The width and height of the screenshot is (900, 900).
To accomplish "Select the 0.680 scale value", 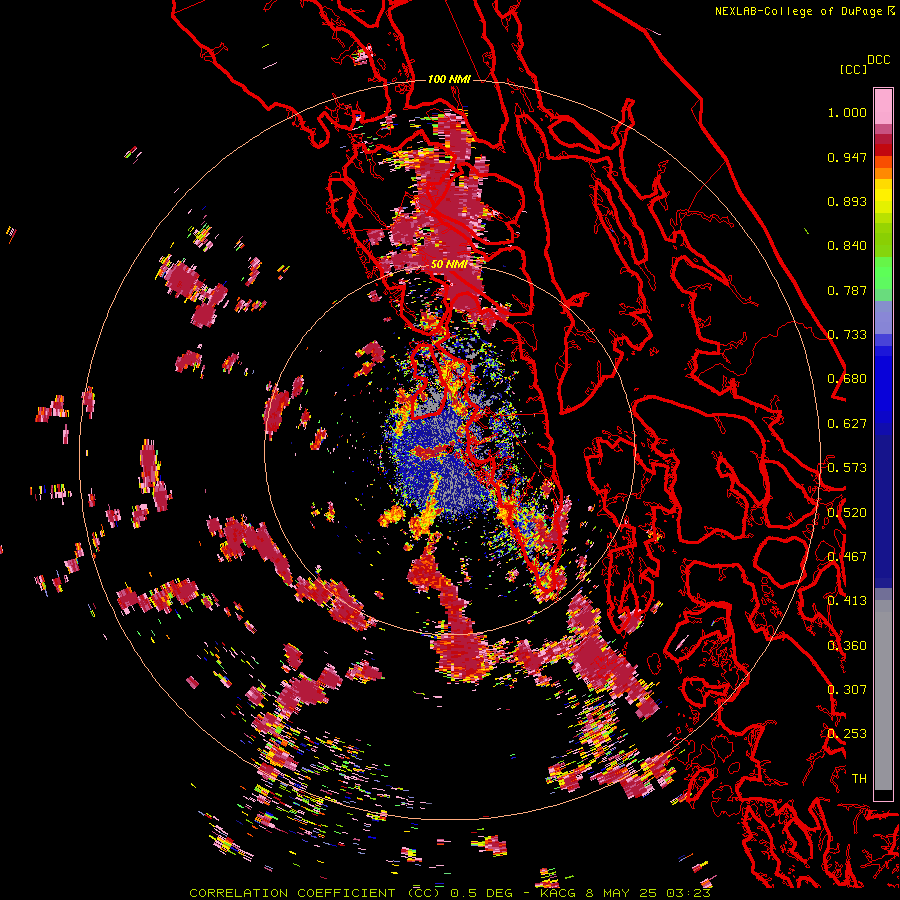I will [x=847, y=379].
